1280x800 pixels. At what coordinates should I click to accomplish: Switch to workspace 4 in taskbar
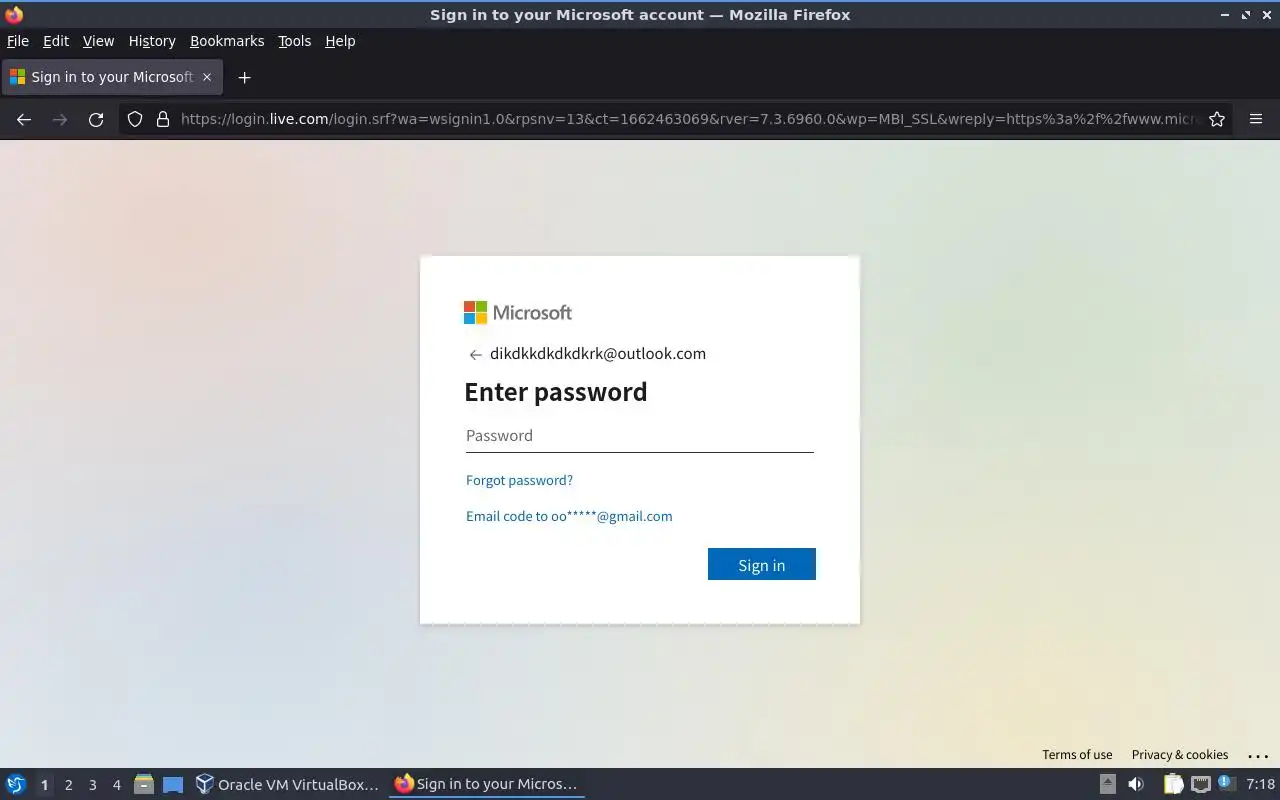116,785
